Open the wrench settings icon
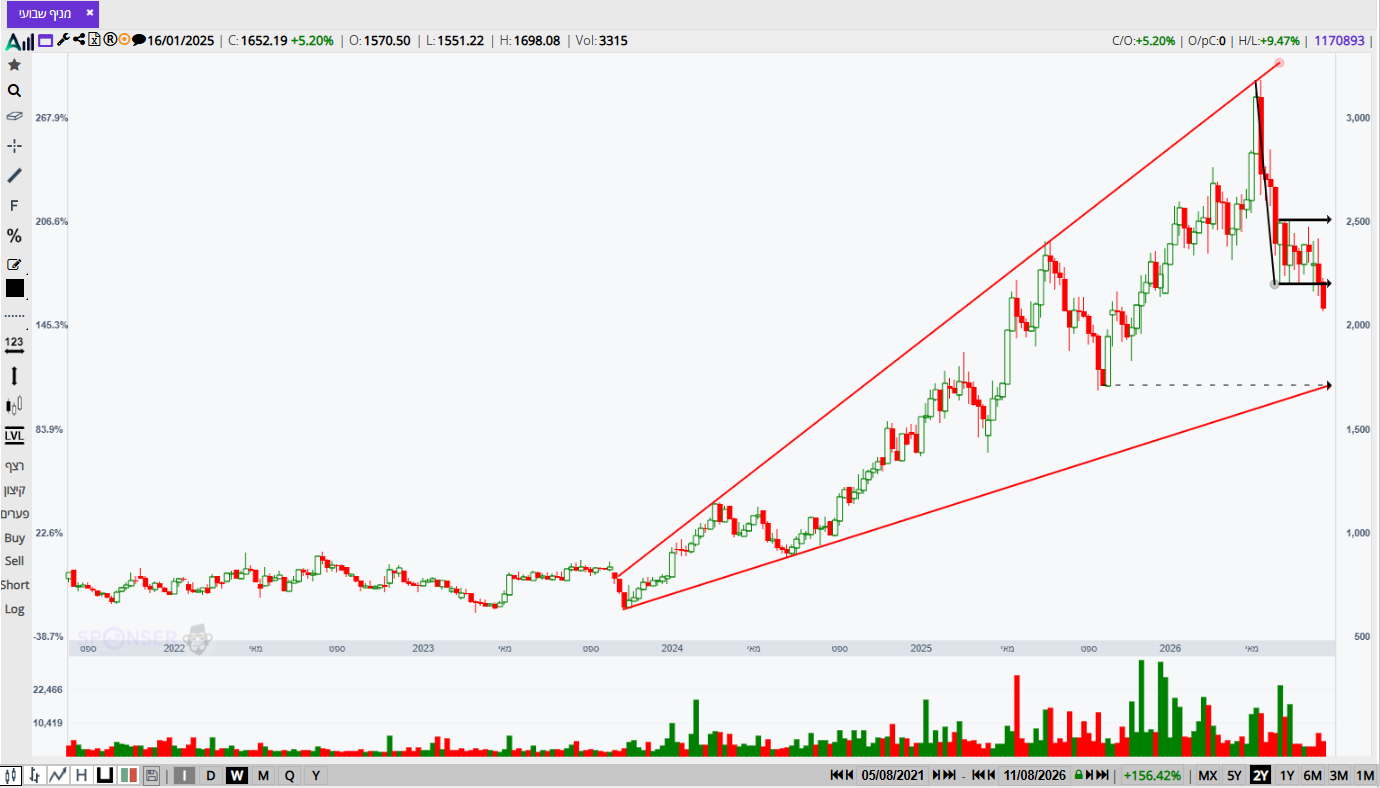This screenshot has height=788, width=1380. [x=63, y=40]
